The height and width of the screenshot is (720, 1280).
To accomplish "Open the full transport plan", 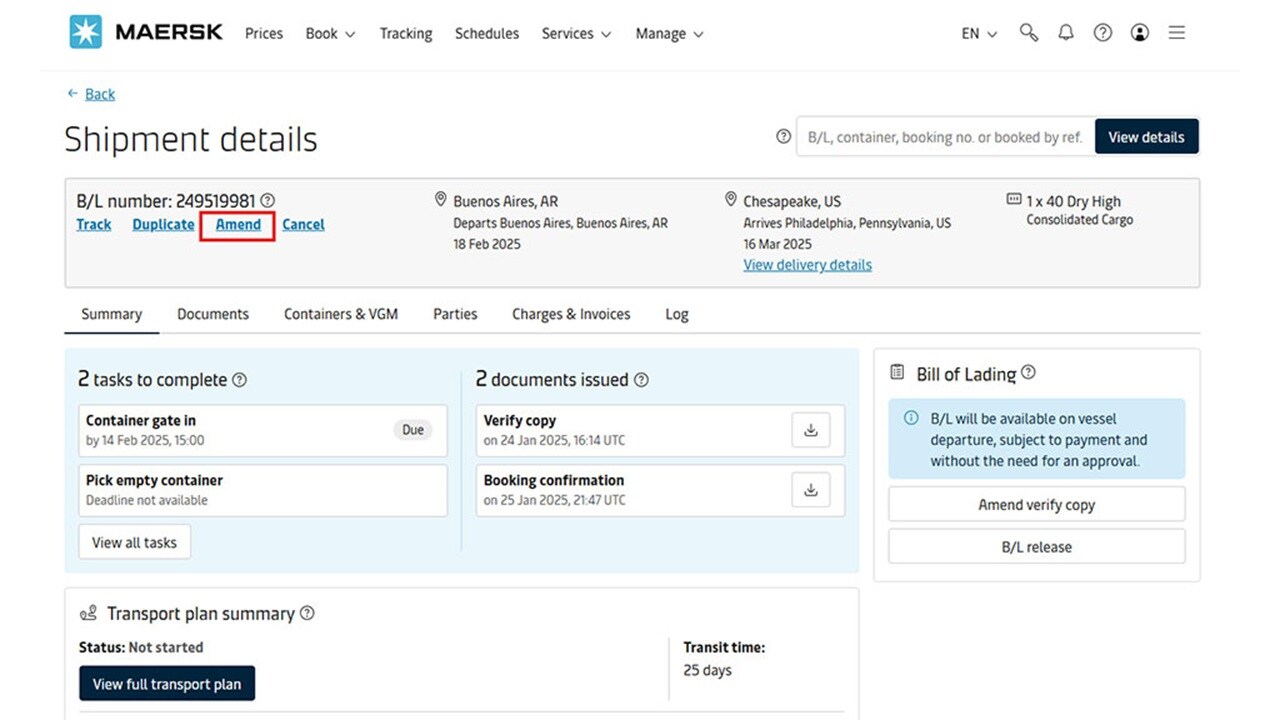I will click(166, 684).
